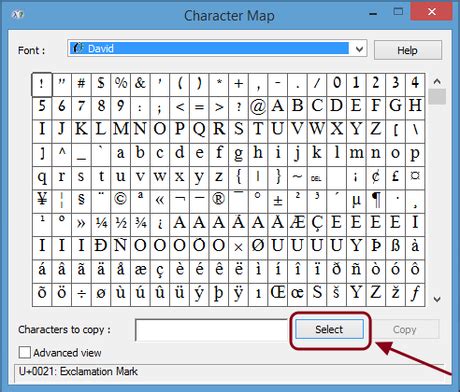Select the ampersand & character

point(140,85)
